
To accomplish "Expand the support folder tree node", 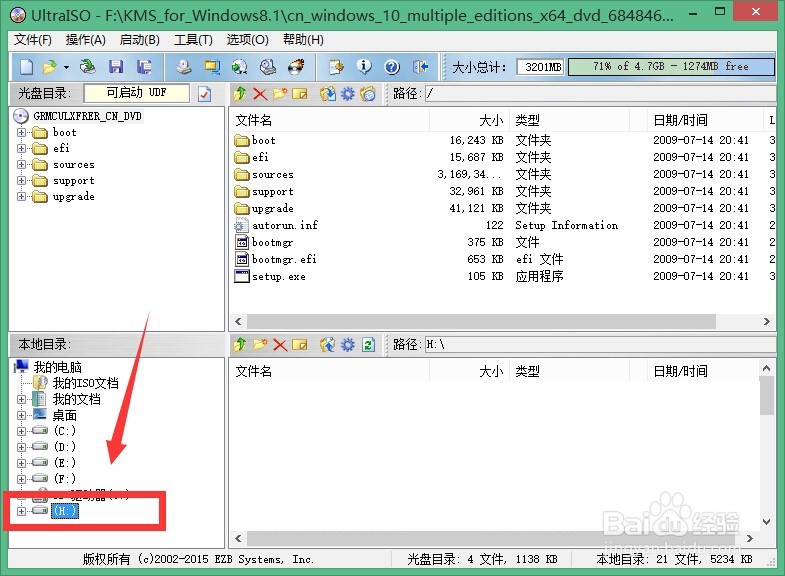I will [21, 181].
